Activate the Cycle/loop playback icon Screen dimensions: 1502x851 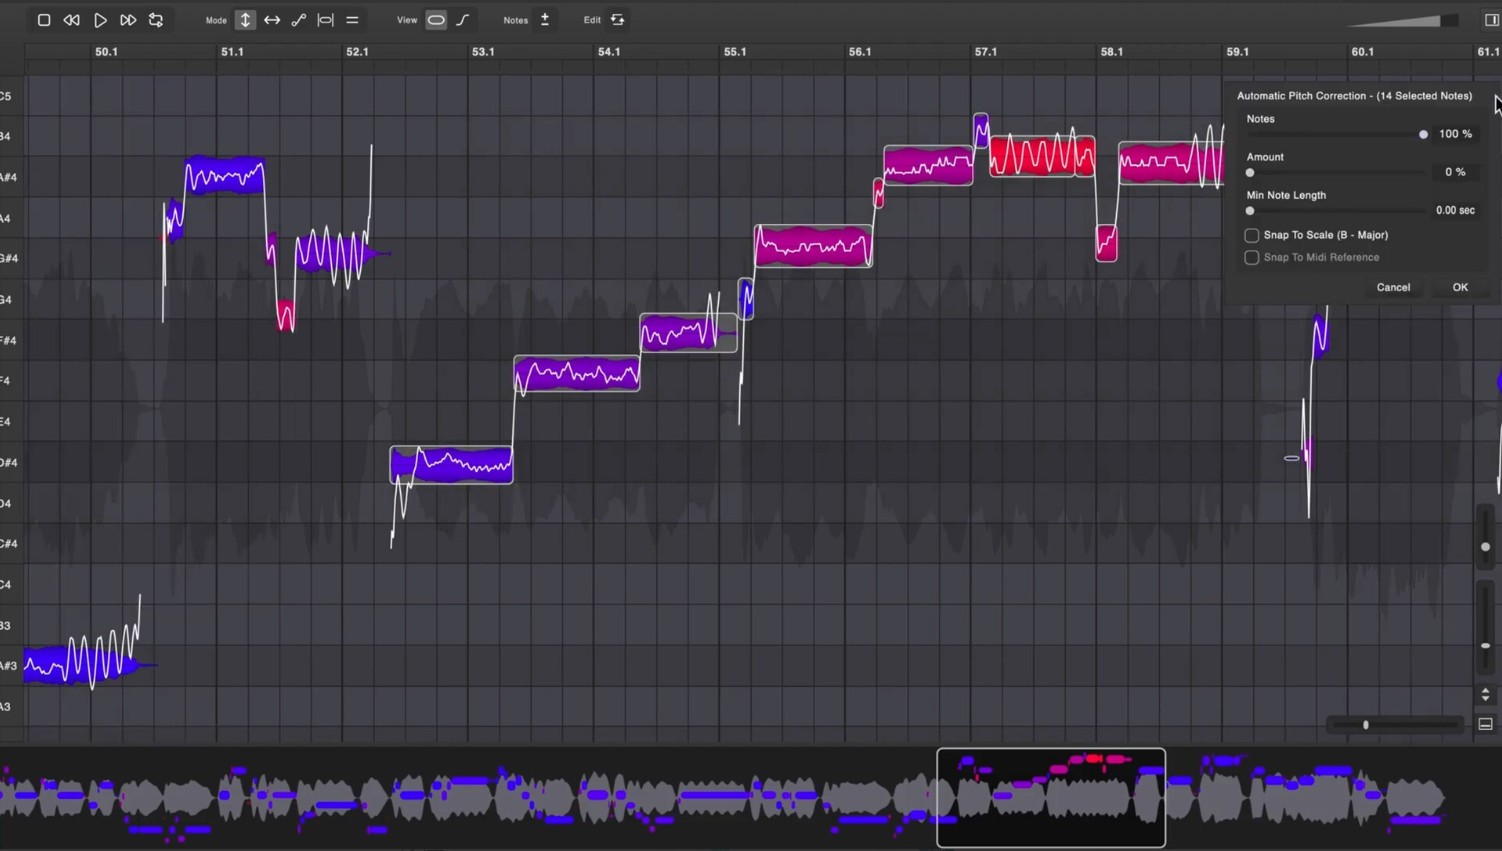coord(156,19)
